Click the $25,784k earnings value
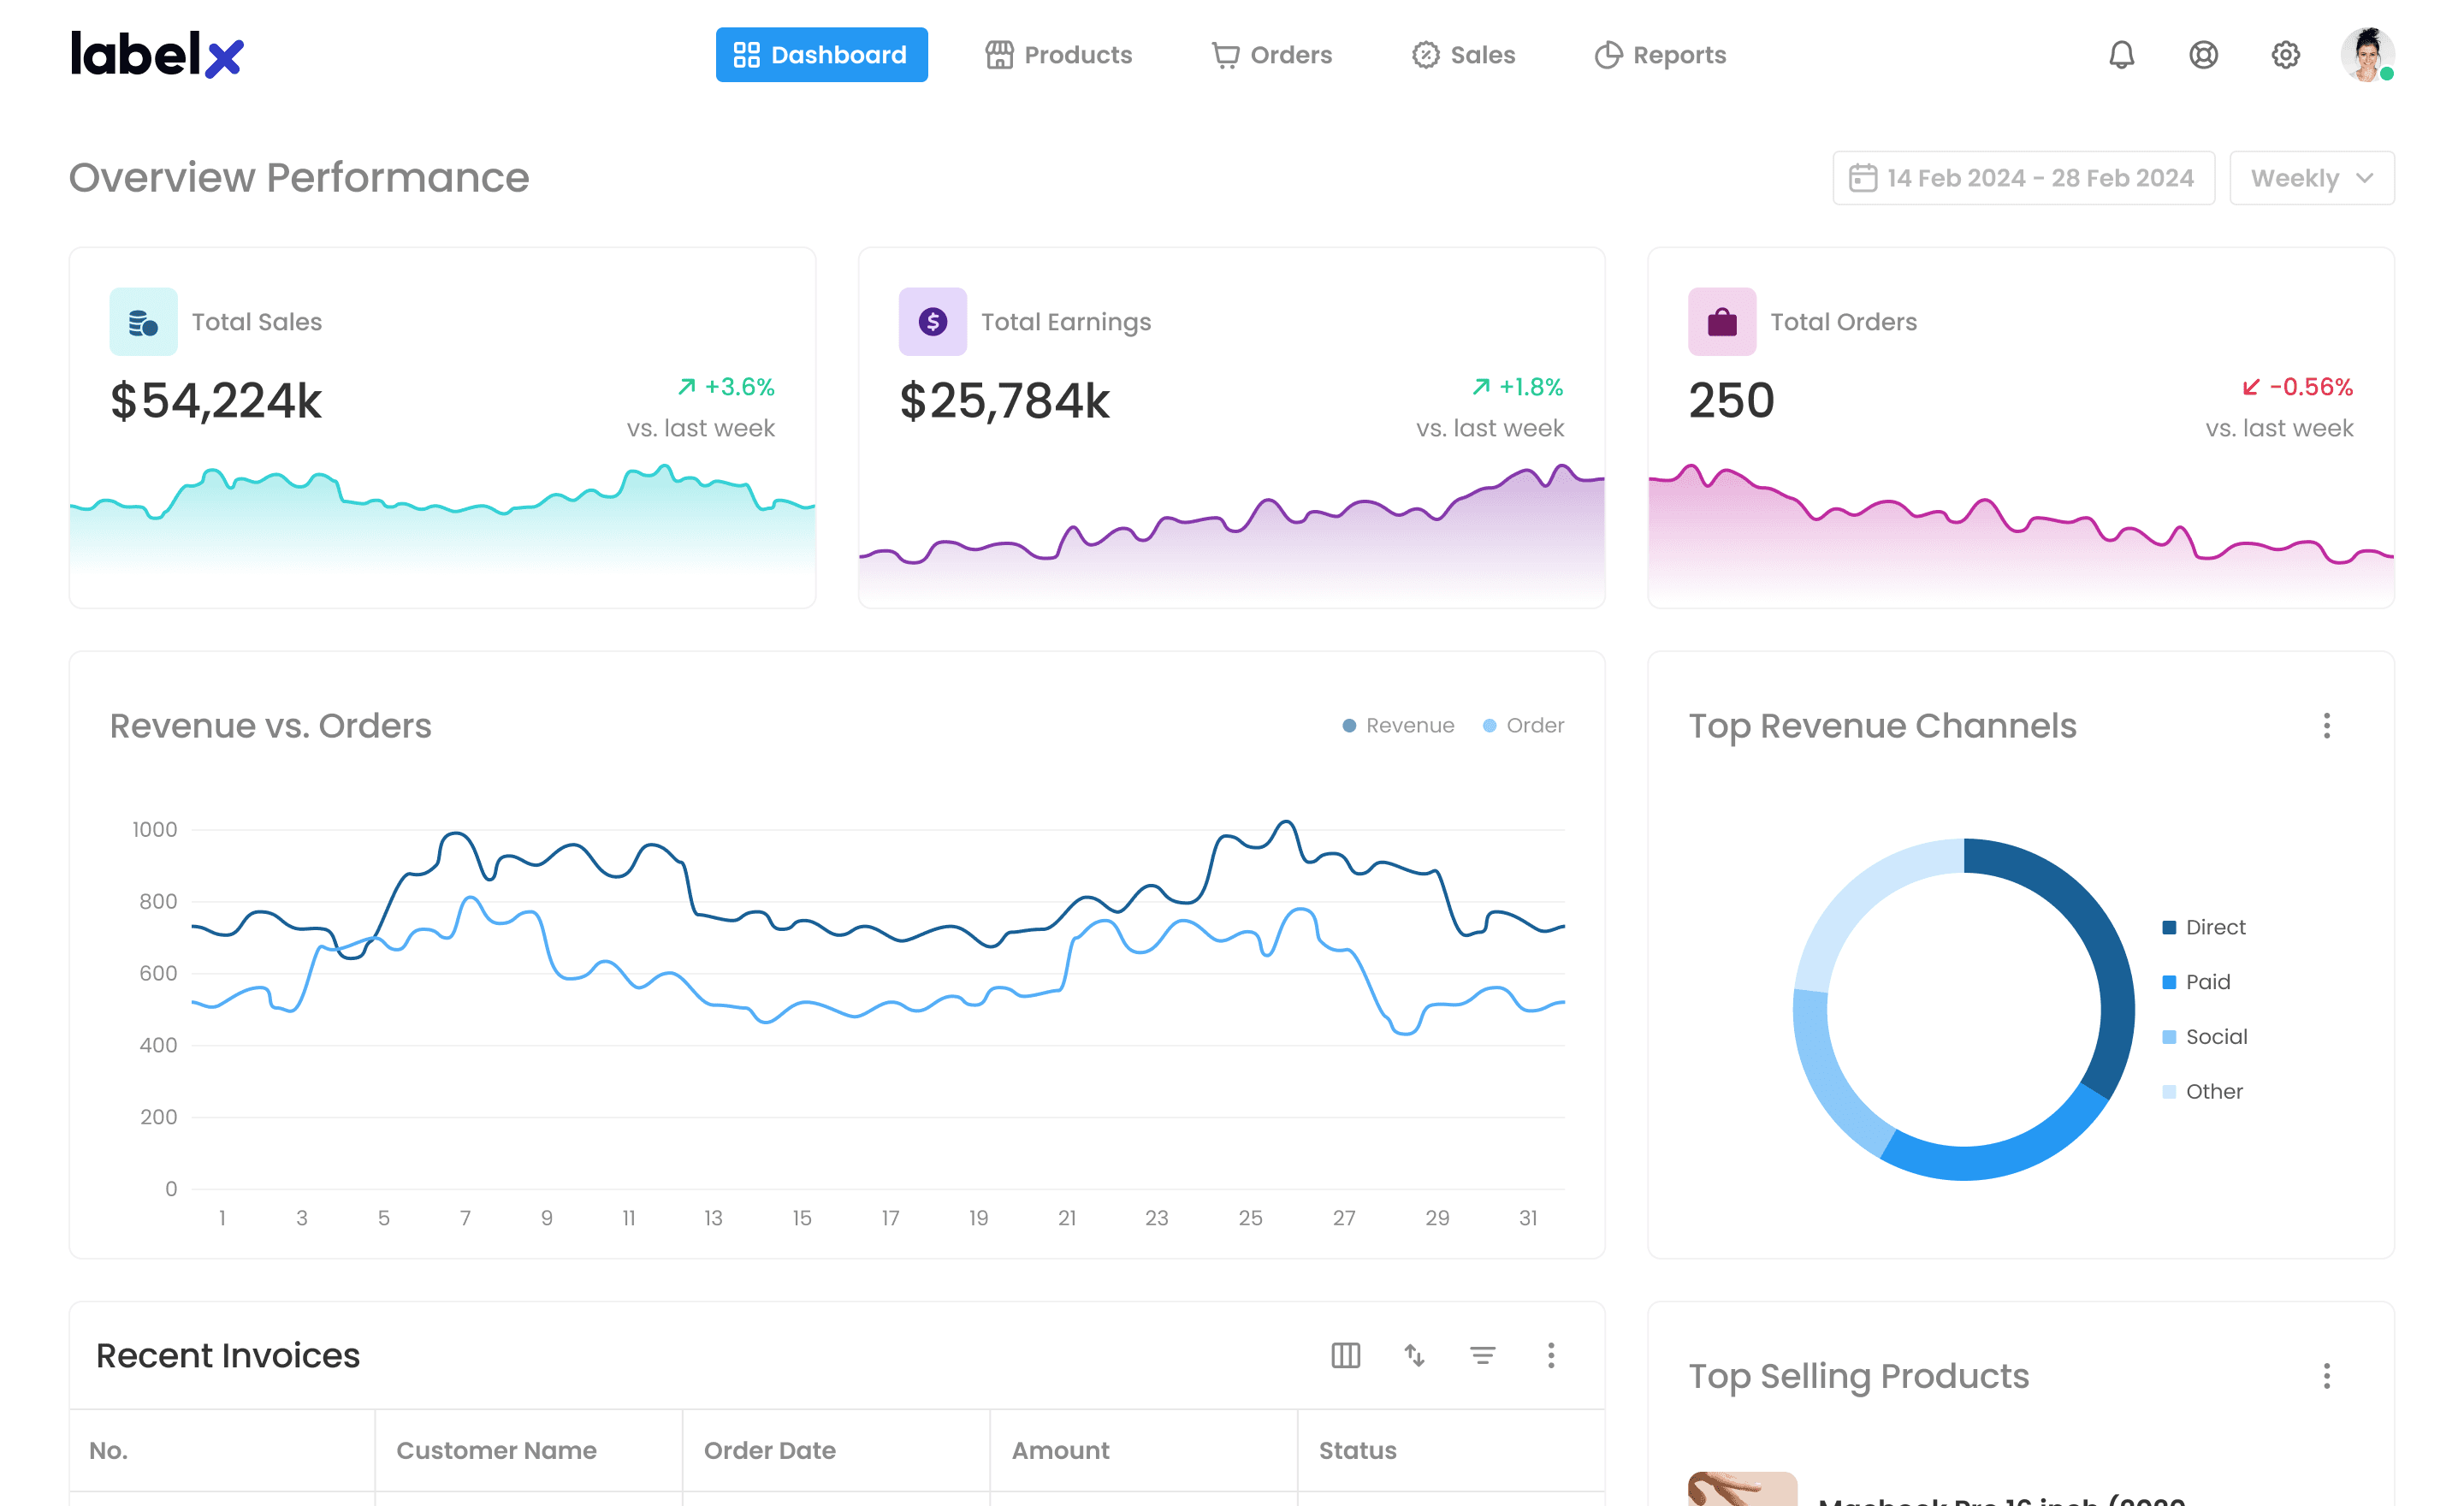The width and height of the screenshot is (2464, 1506). [1005, 401]
